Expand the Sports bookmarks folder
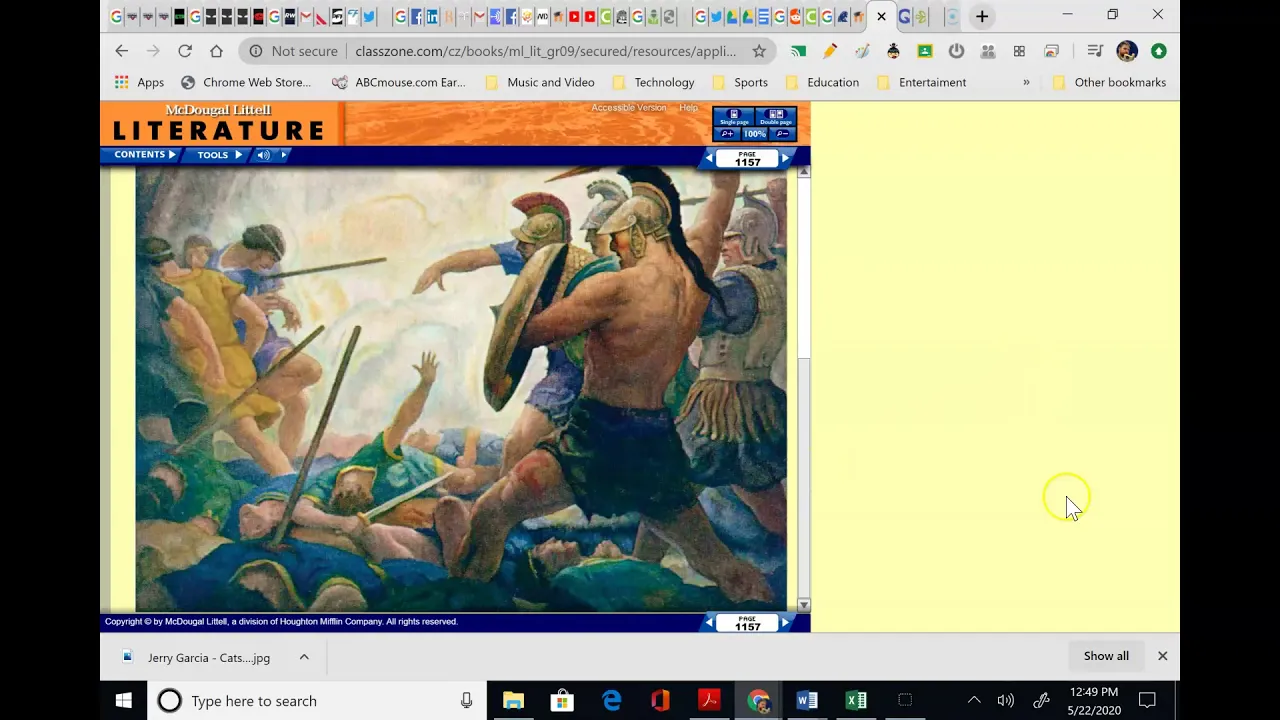Image resolution: width=1280 pixels, height=720 pixels. tap(740, 82)
